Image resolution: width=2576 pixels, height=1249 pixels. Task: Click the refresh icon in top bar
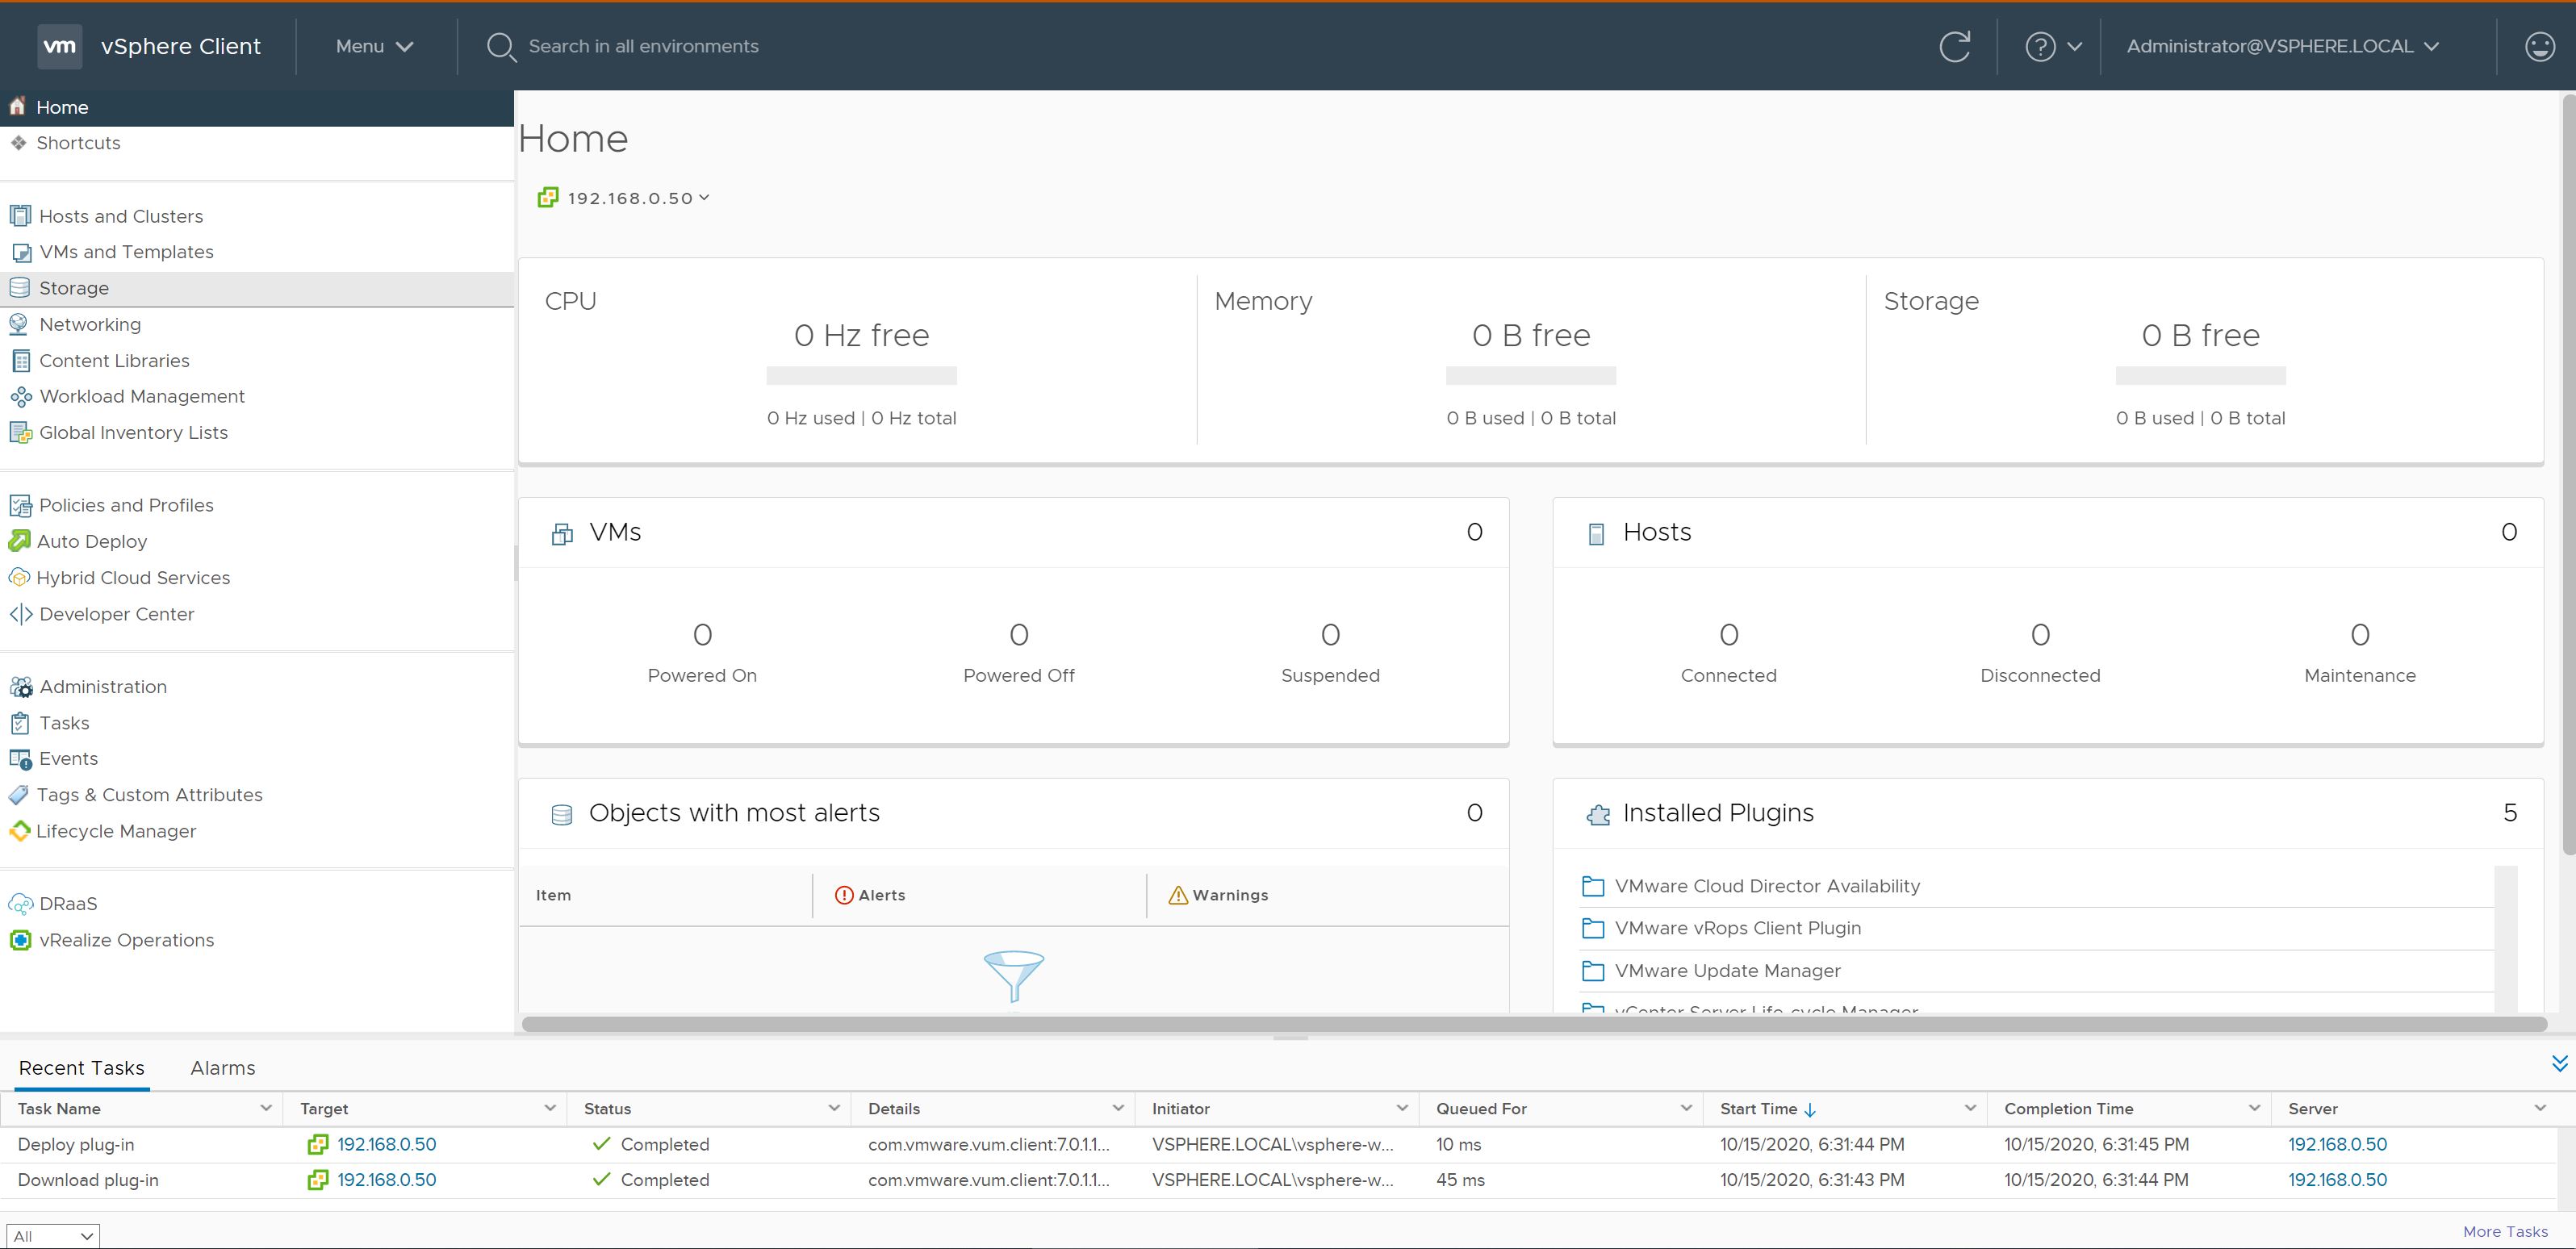(x=1955, y=46)
